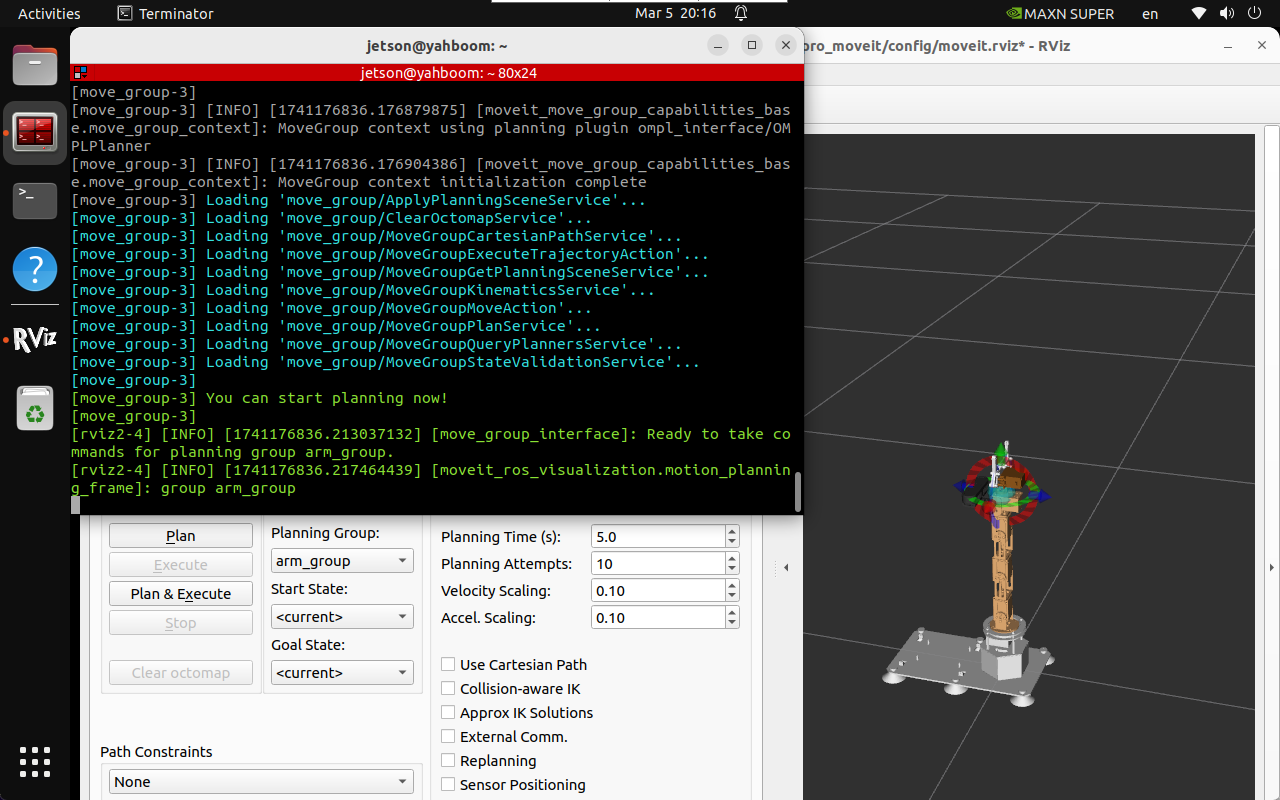
Task: Click the 'MoveGroupStateValidationService' loading line
Action: pyautogui.click(x=386, y=362)
